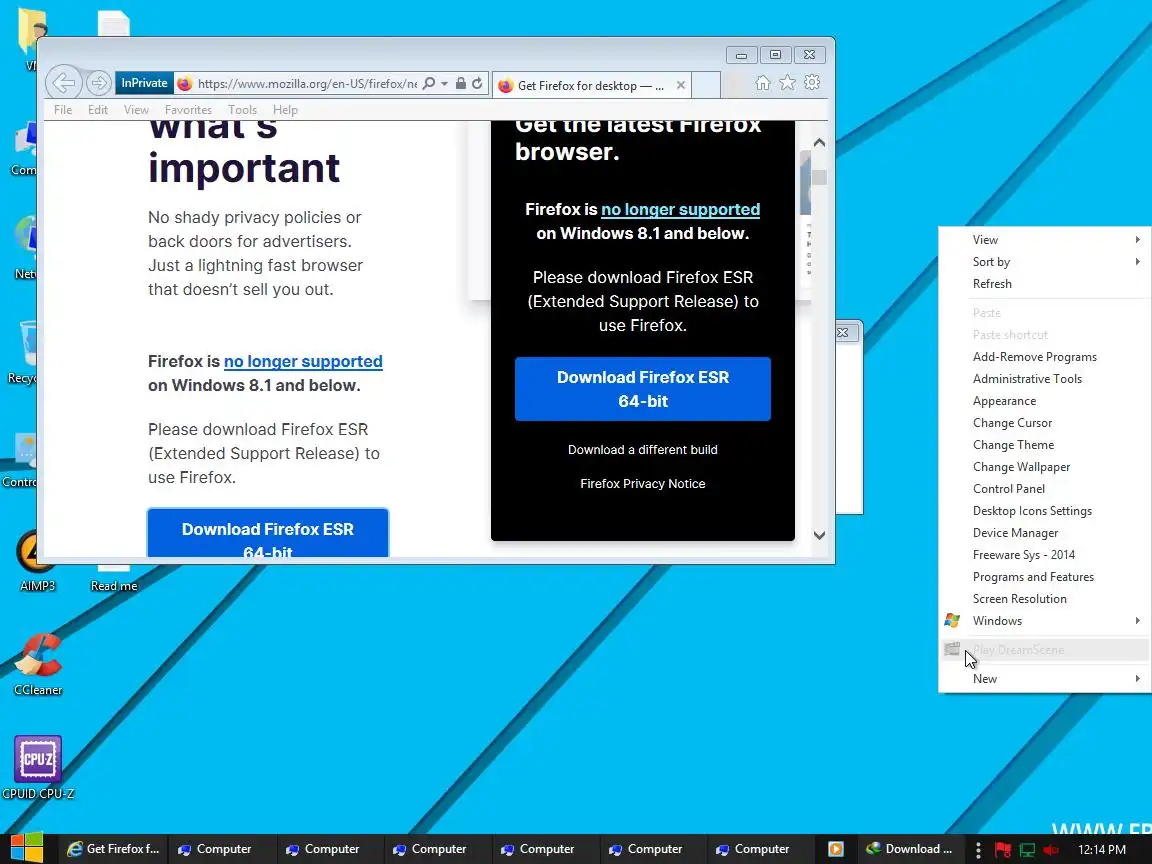Viewport: 1152px width, 864px height.
Task: Click the page scrollbar up arrow
Action: tap(819, 143)
